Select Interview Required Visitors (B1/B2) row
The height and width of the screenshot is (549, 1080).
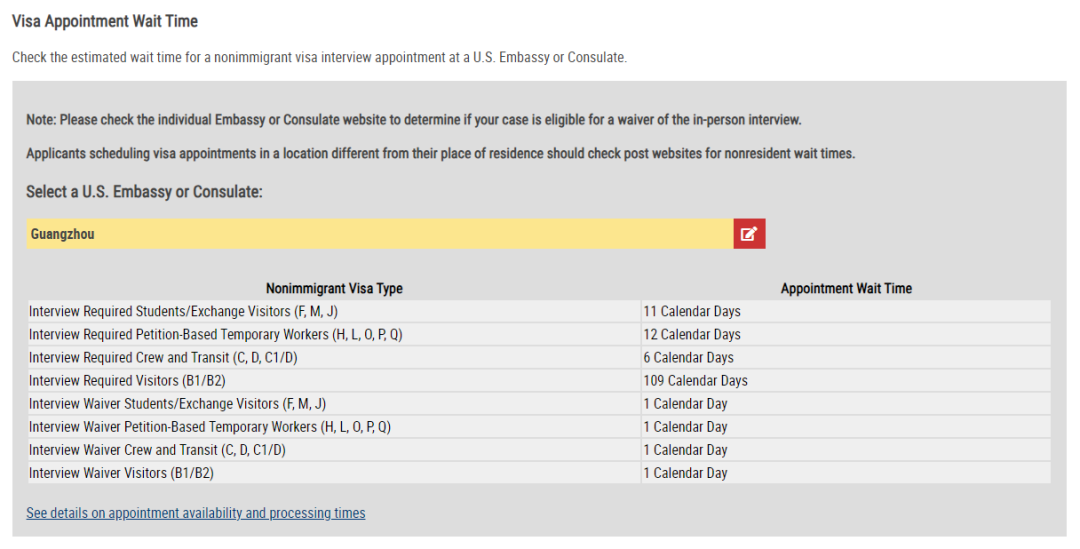click(539, 381)
